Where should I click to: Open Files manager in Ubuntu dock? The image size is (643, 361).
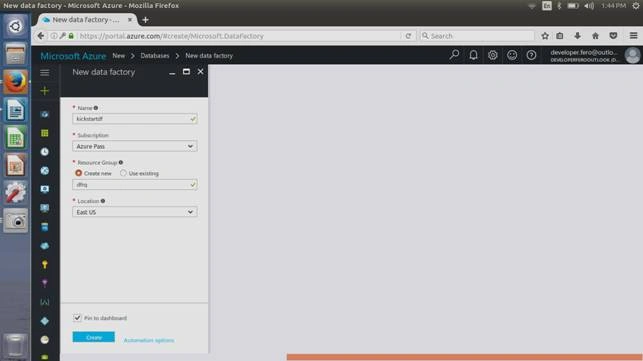click(x=15, y=54)
